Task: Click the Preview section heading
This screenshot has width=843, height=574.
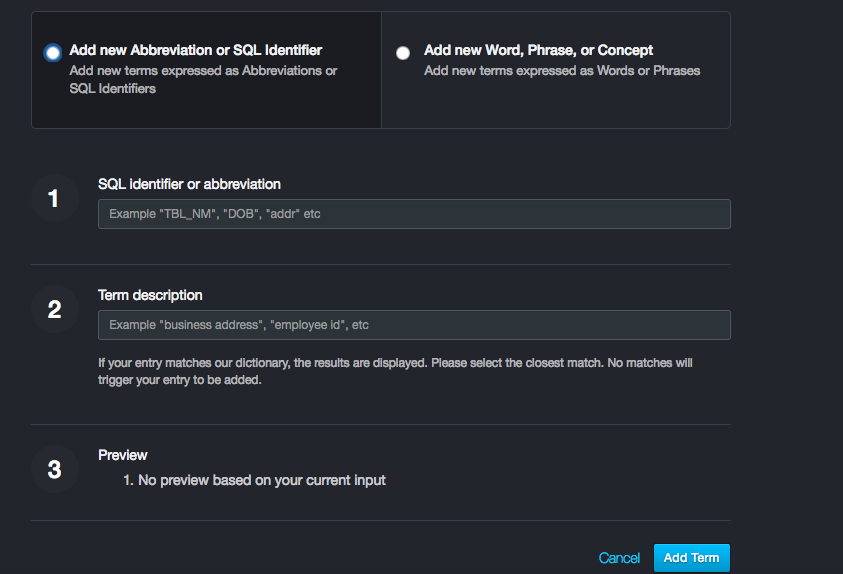Action: [123, 455]
